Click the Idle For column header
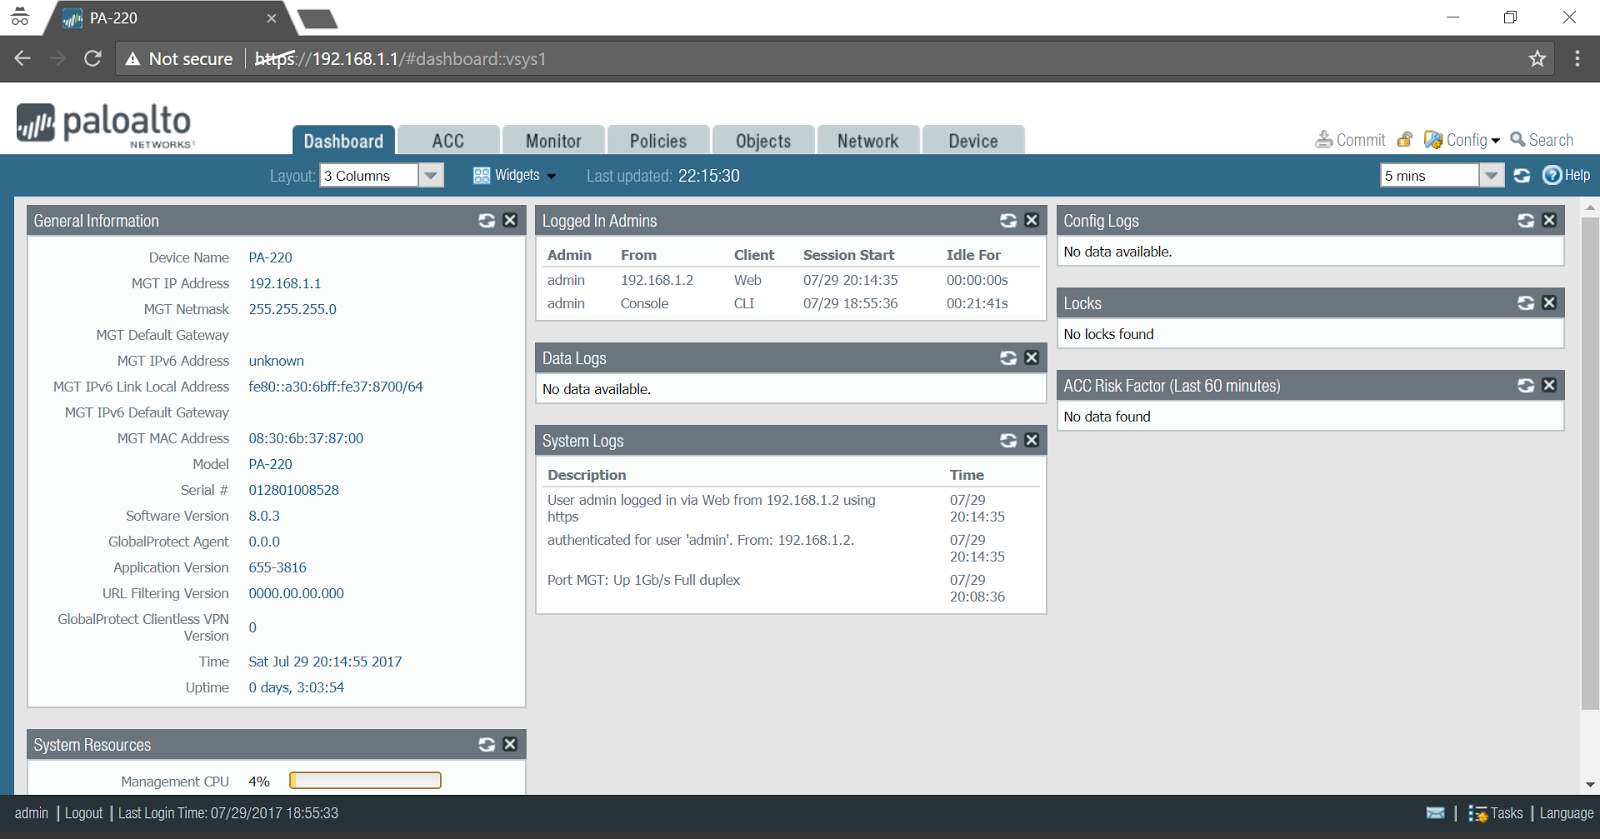Image resolution: width=1600 pixels, height=839 pixels. 973,255
